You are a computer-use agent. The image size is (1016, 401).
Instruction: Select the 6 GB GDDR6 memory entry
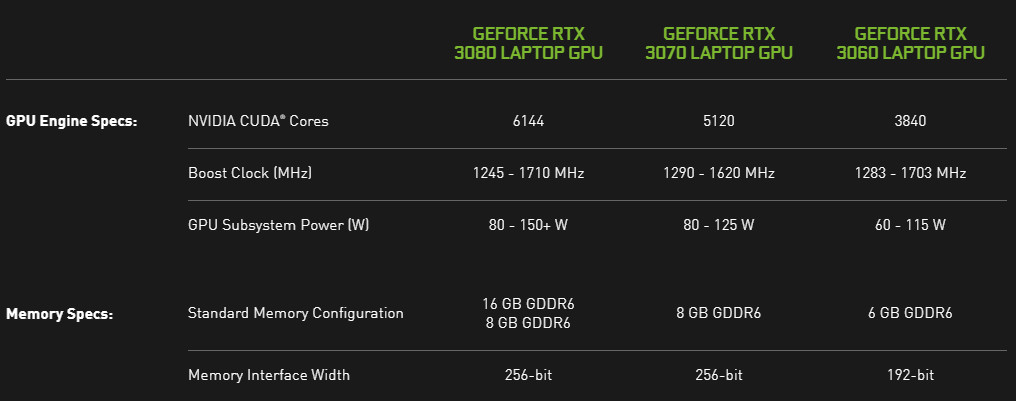point(910,313)
